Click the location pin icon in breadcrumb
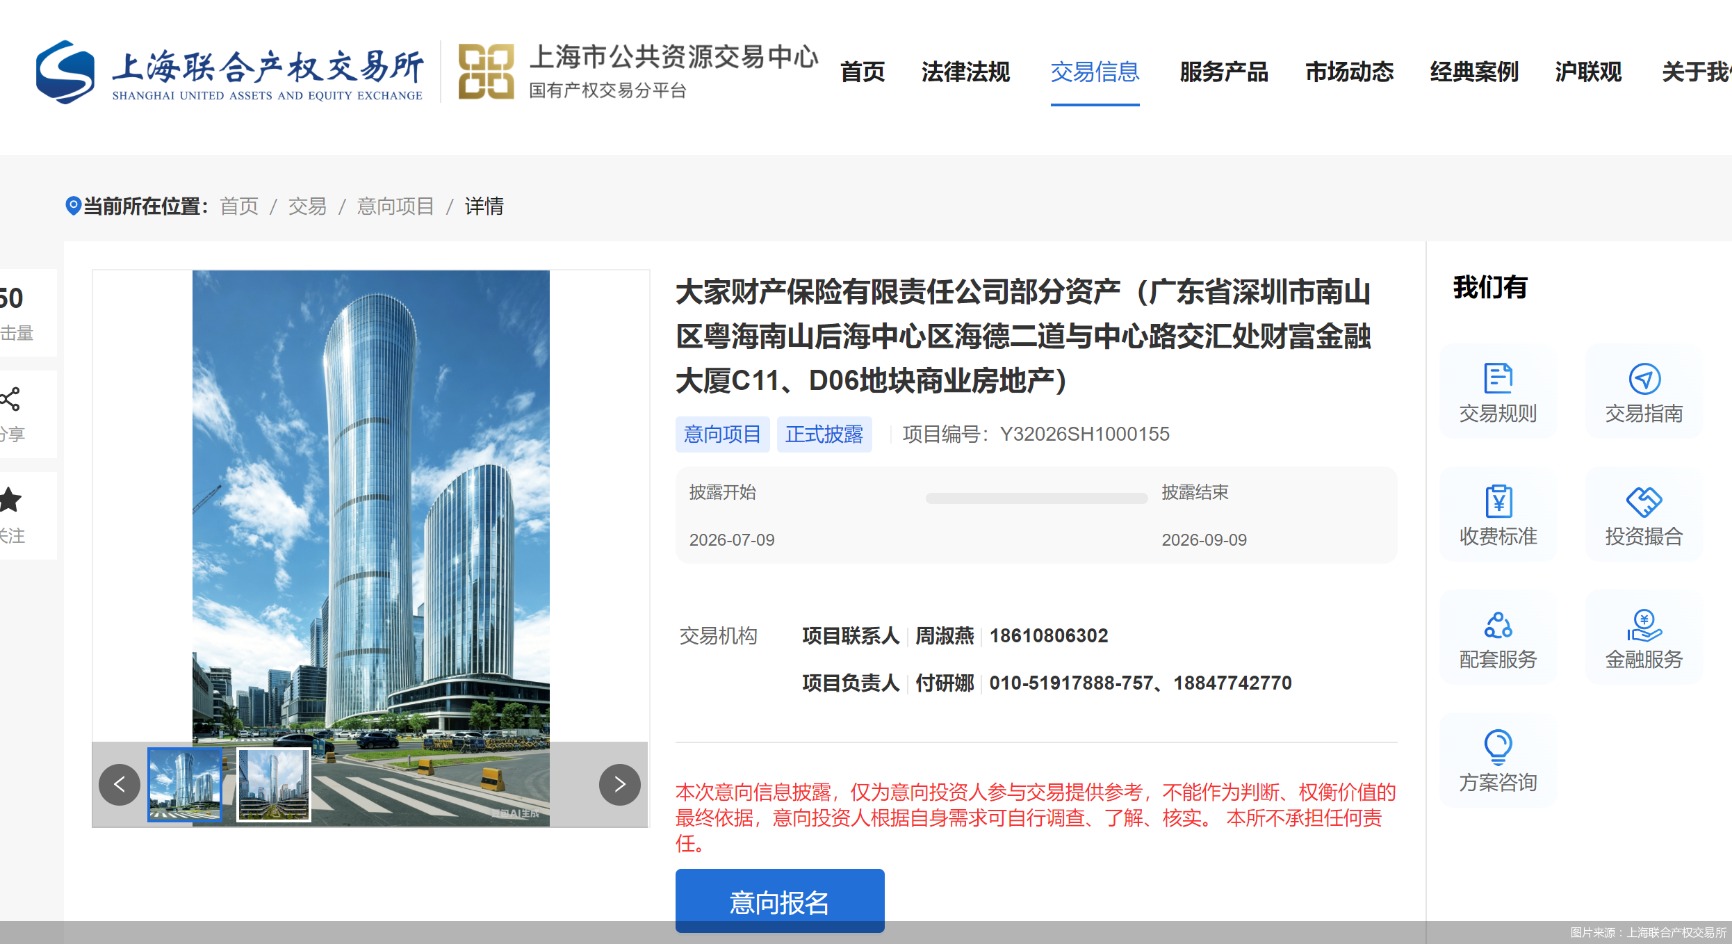The height and width of the screenshot is (944, 1732). tap(73, 206)
